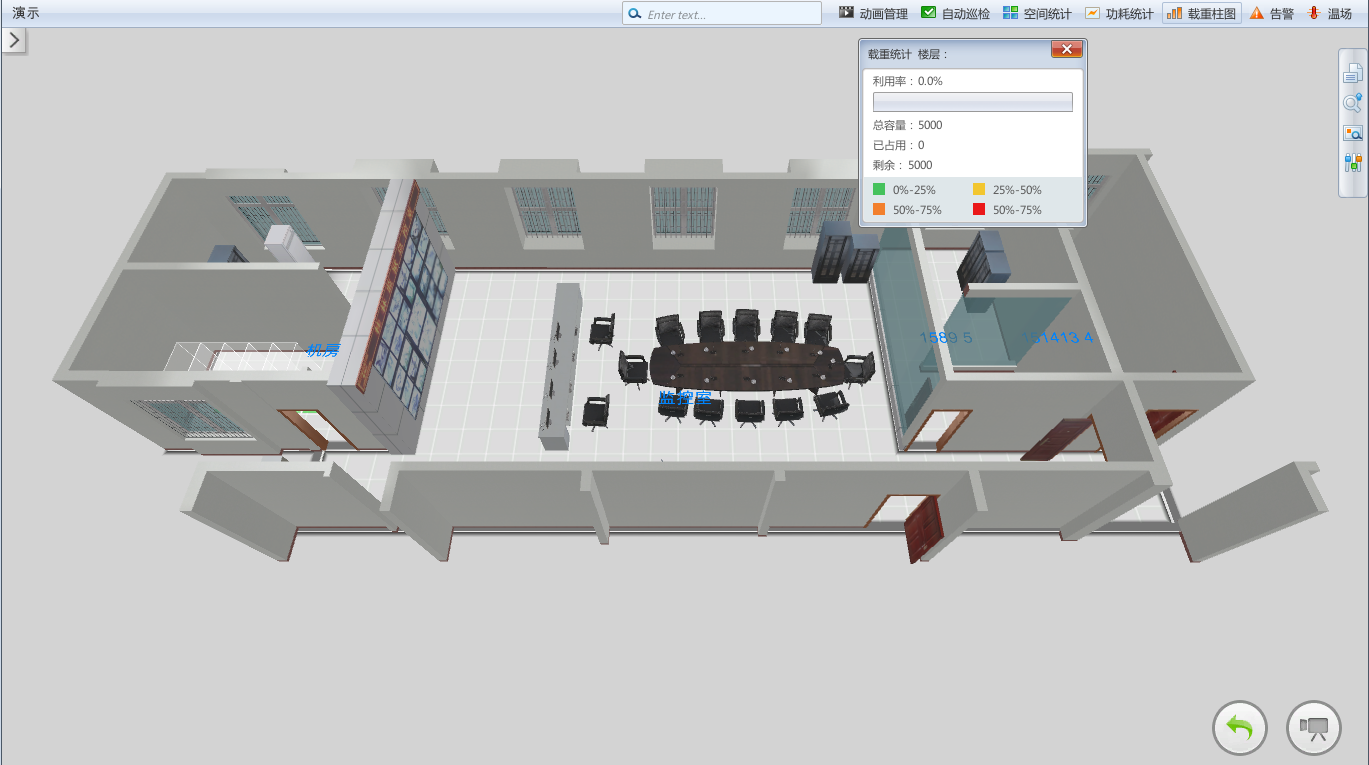Click the image search icon in sidebar

tap(1352, 133)
